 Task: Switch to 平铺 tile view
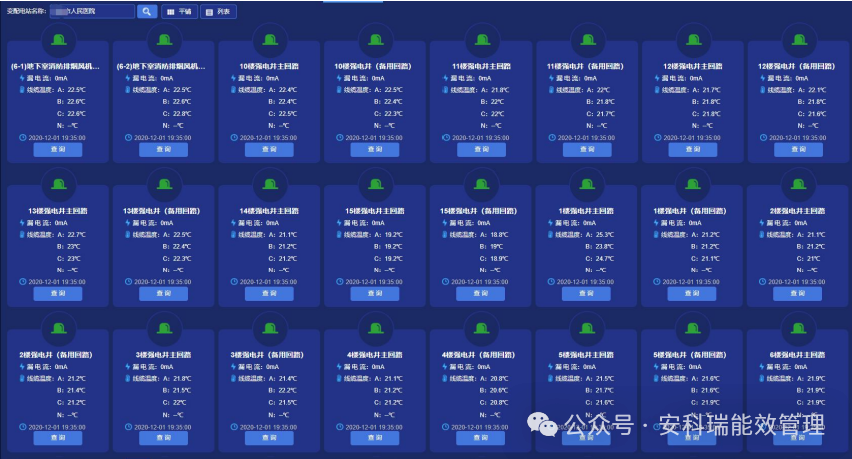(x=179, y=11)
